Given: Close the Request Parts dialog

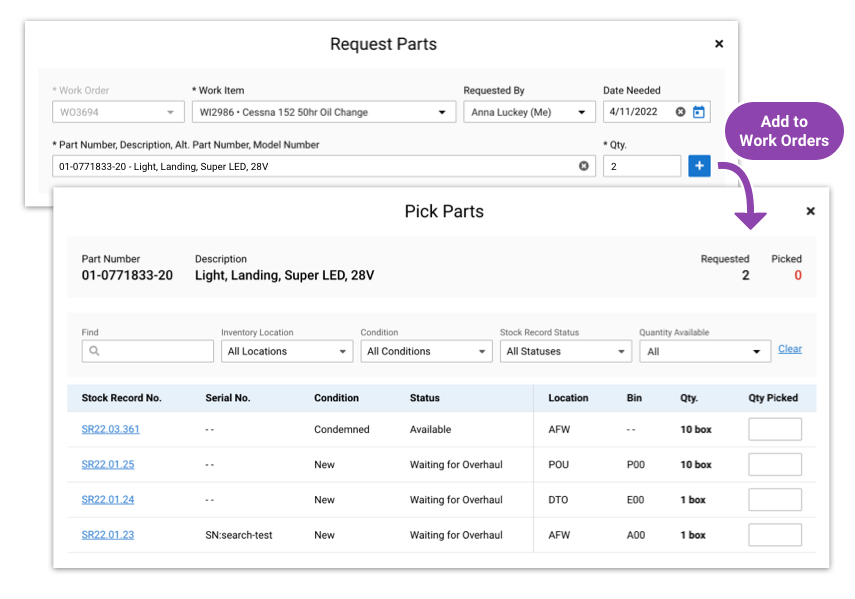Looking at the screenshot, I should tap(719, 44).
